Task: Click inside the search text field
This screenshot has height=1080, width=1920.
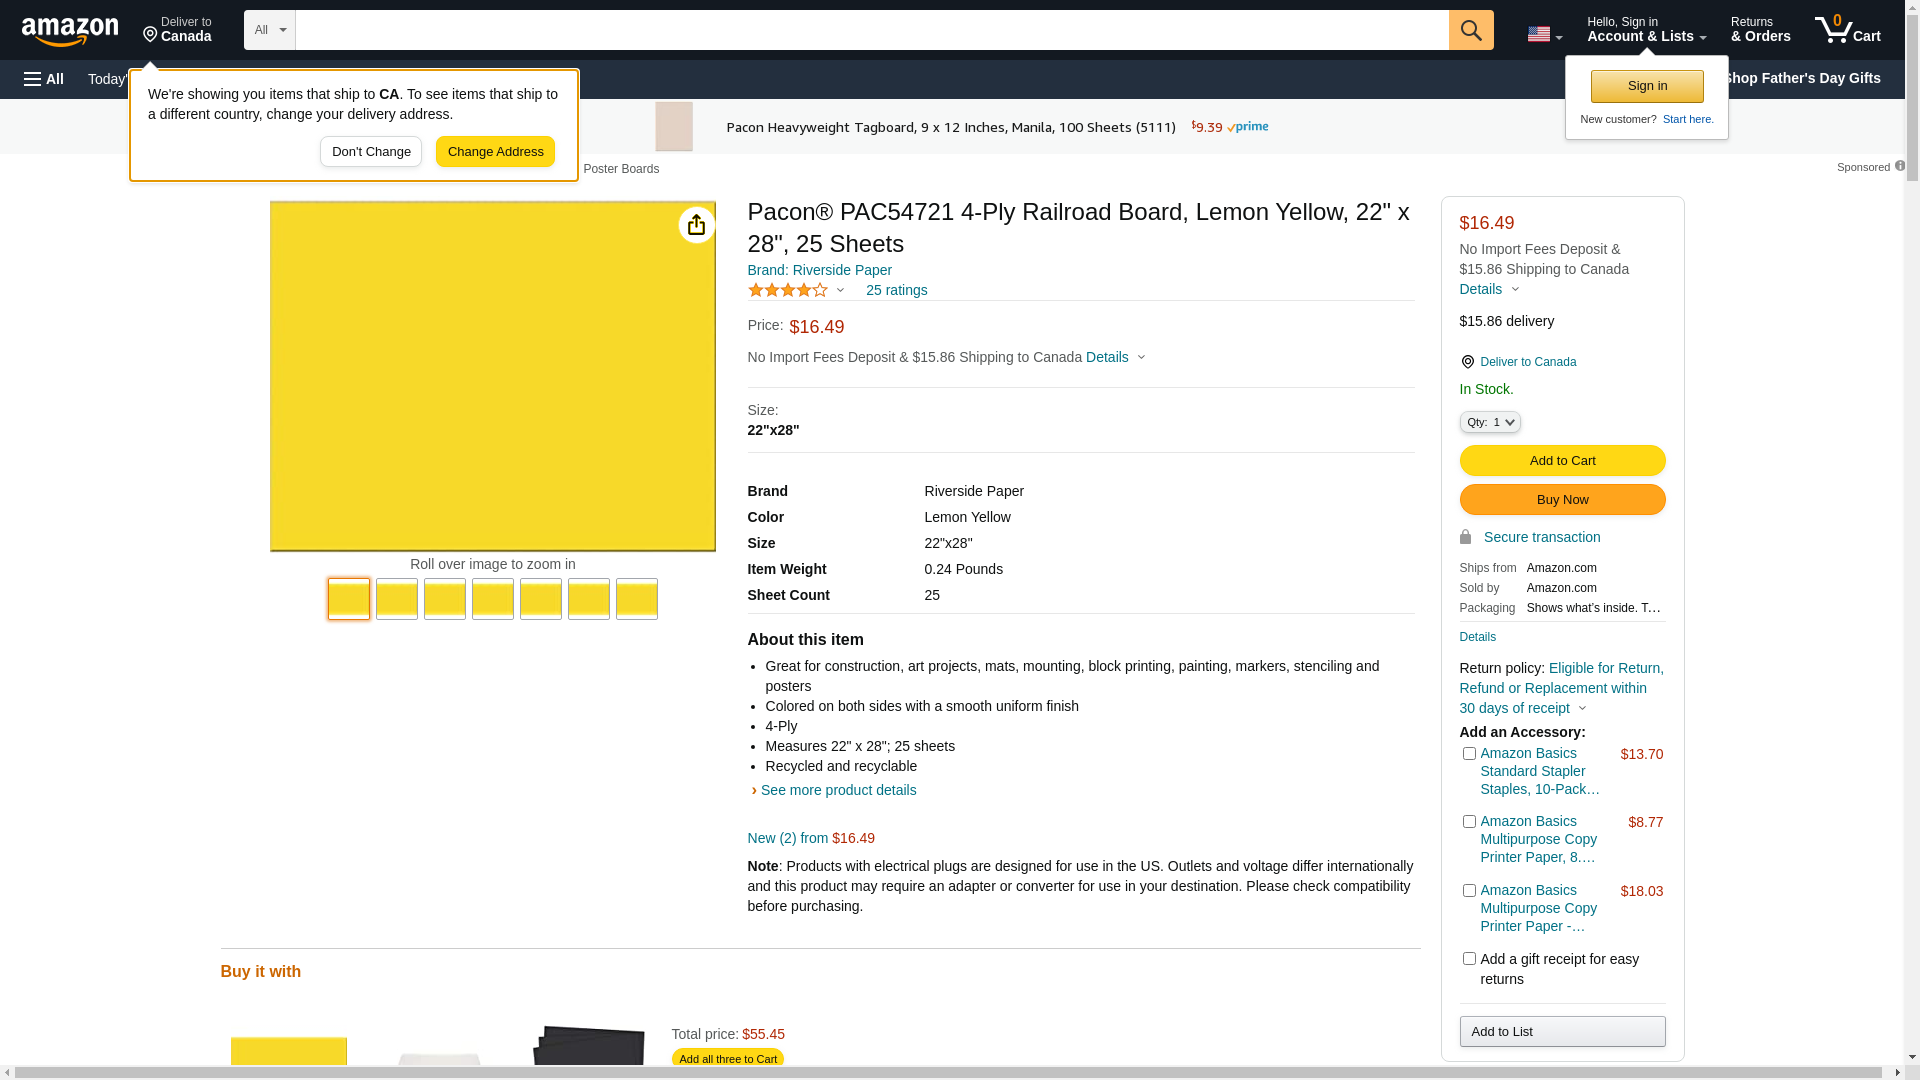Action: pyautogui.click(x=870, y=30)
